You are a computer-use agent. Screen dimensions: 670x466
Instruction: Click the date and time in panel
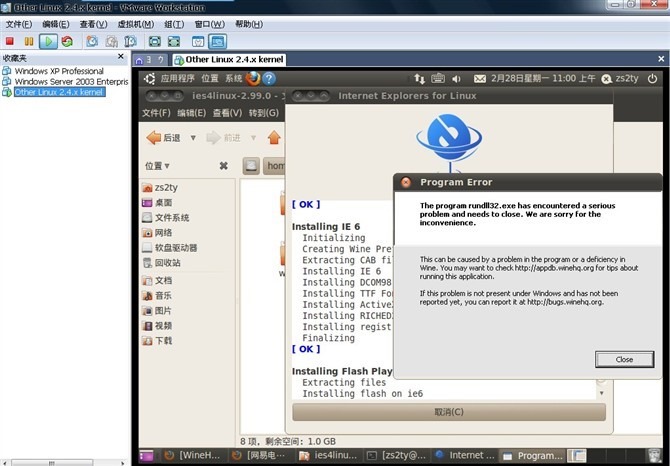tap(543, 79)
